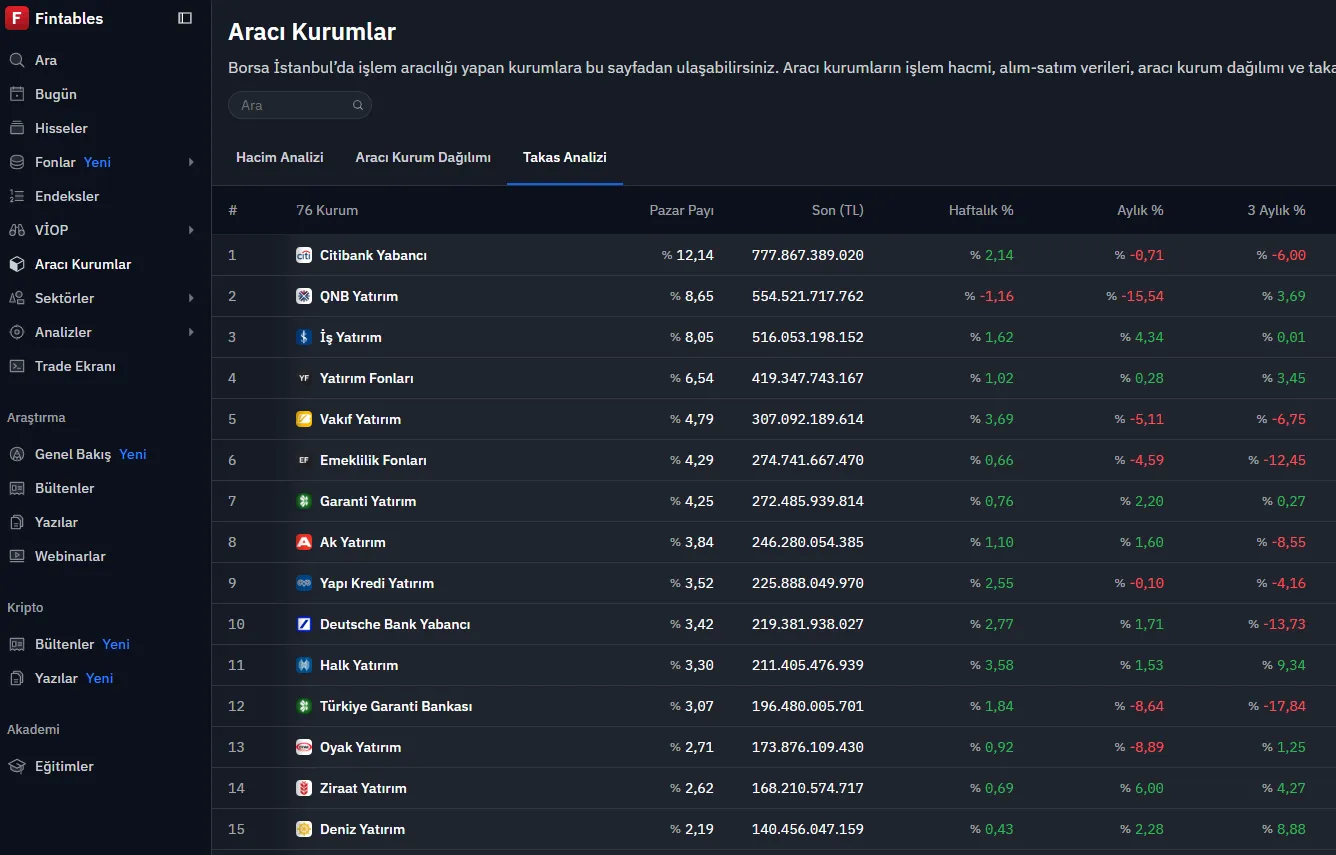Click the Deniz Yatırım logo icon
Screen dimensions: 1336x855
click(304, 829)
